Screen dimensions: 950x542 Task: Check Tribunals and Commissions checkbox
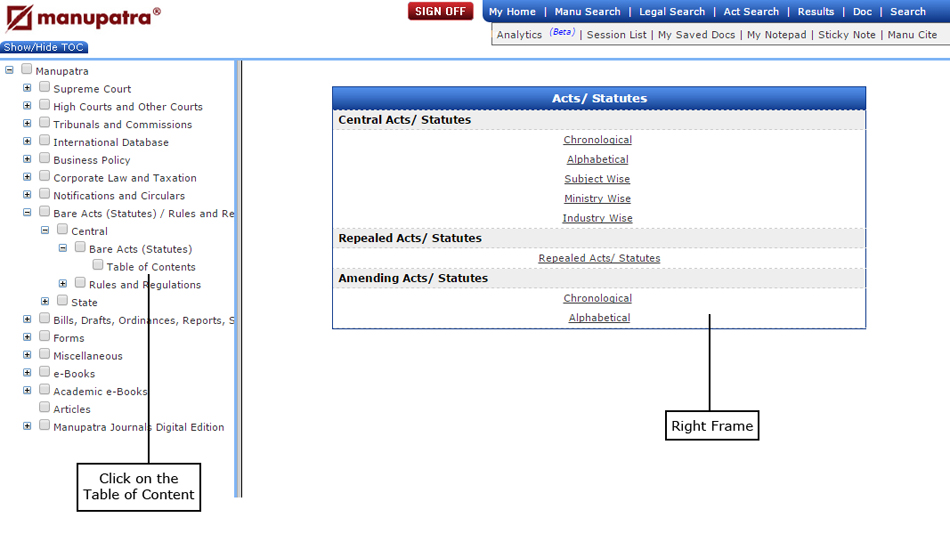pyautogui.click(x=44, y=122)
